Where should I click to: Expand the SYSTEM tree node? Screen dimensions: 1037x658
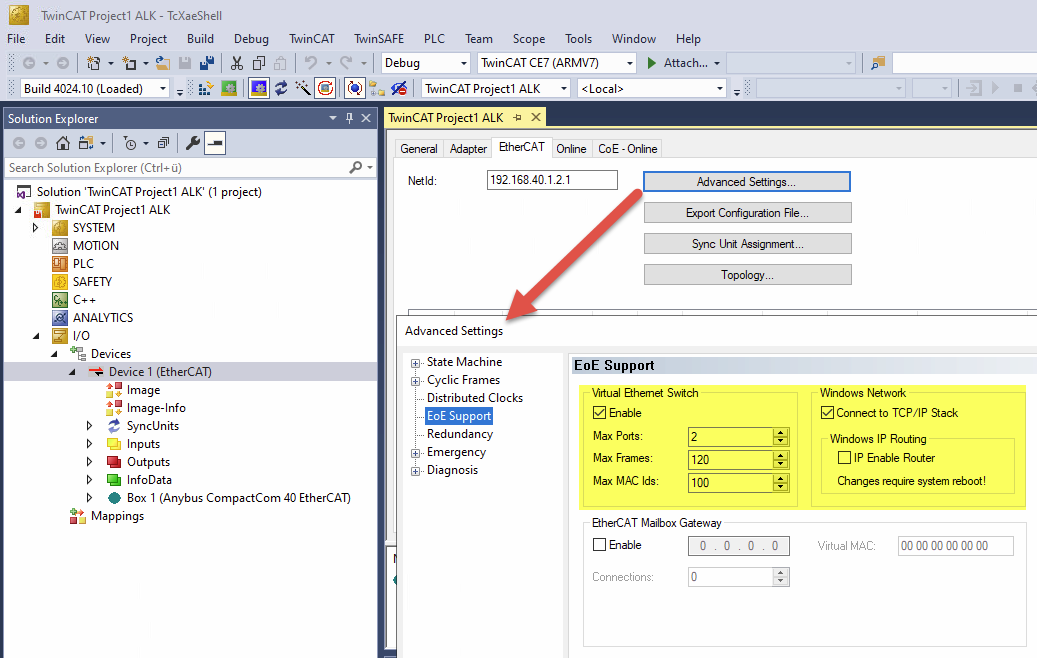click(x=36, y=227)
